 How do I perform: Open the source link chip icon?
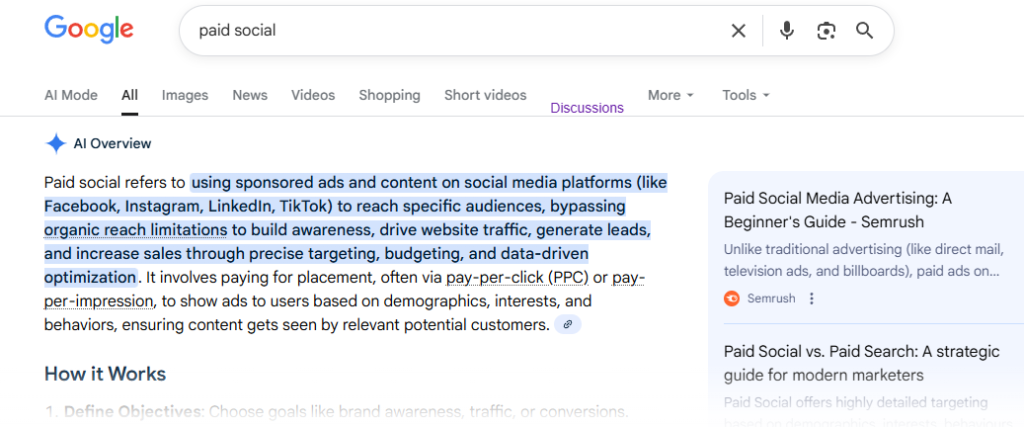coord(568,325)
